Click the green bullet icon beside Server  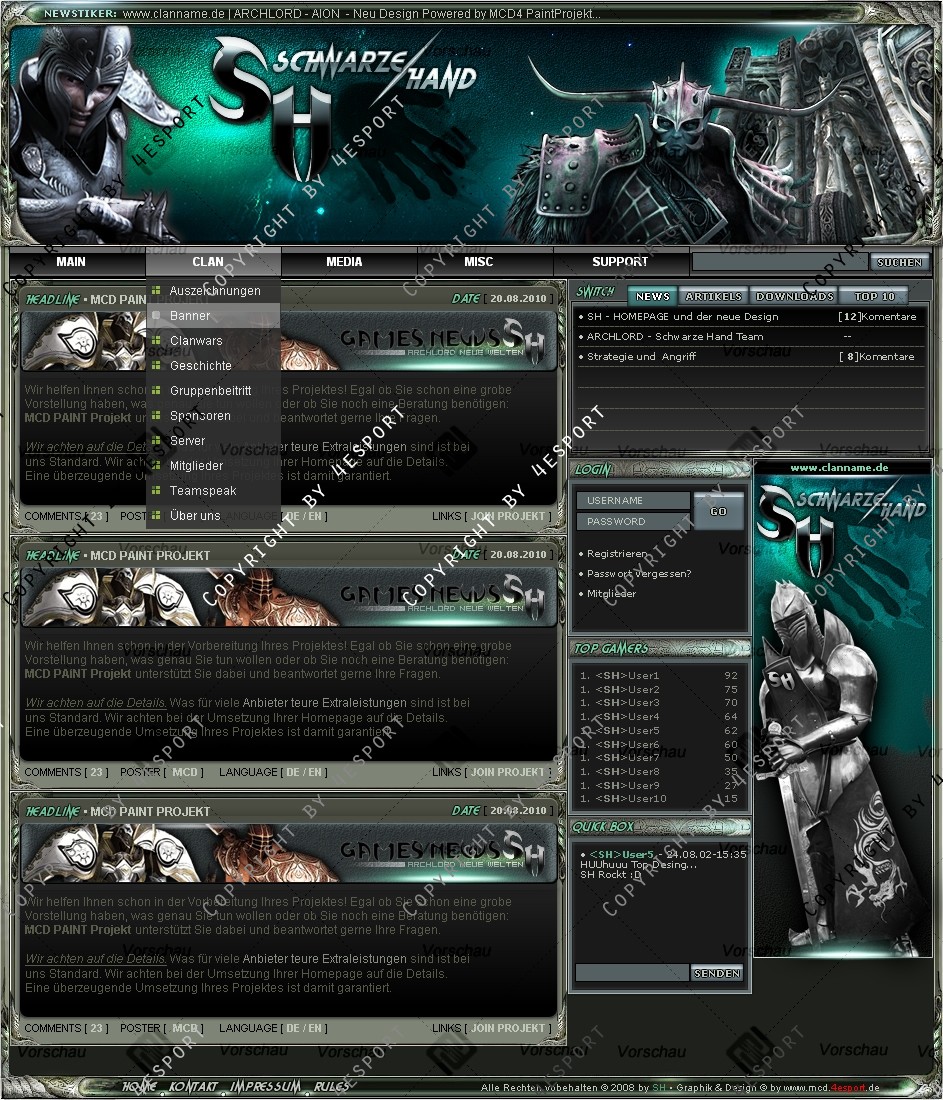pyautogui.click(x=156, y=441)
